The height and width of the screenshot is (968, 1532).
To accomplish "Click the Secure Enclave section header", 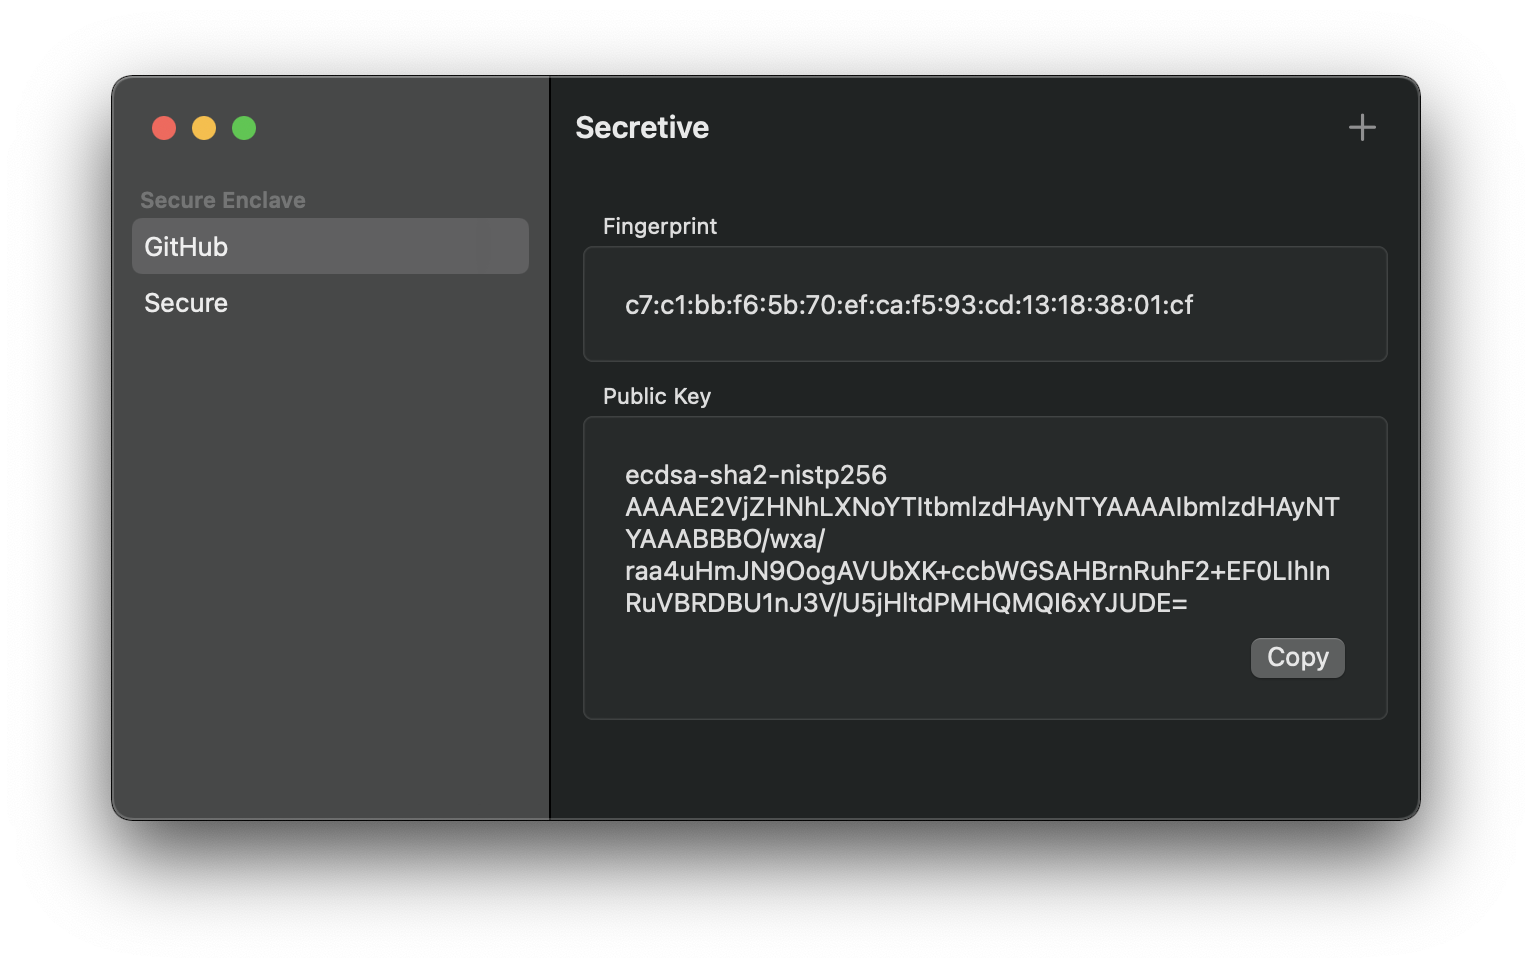I will pos(224,199).
